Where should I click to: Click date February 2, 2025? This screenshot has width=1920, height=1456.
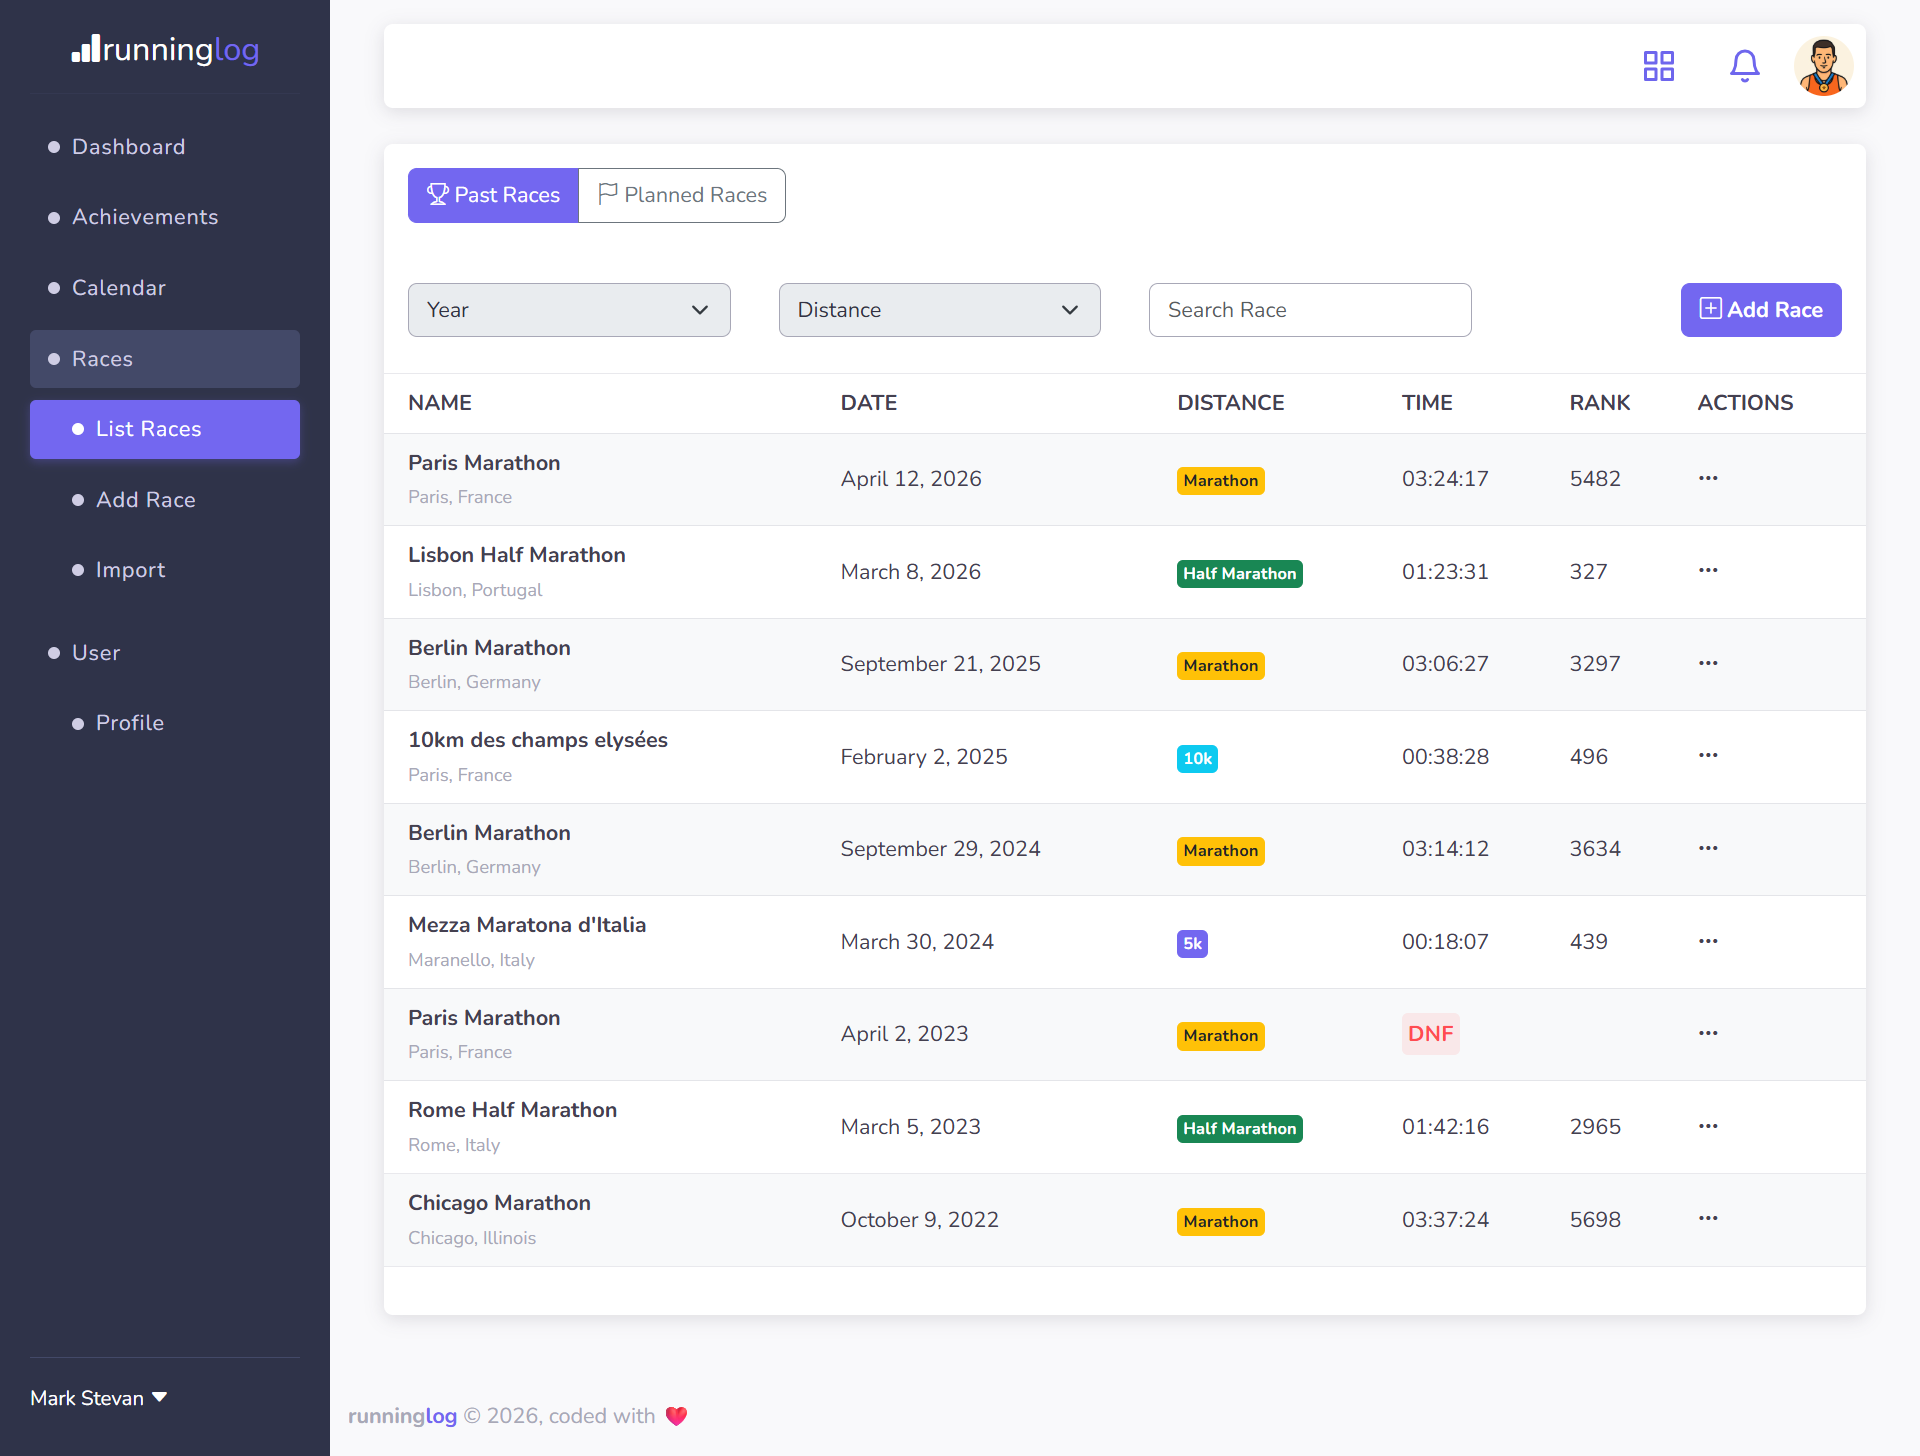pyautogui.click(x=924, y=757)
